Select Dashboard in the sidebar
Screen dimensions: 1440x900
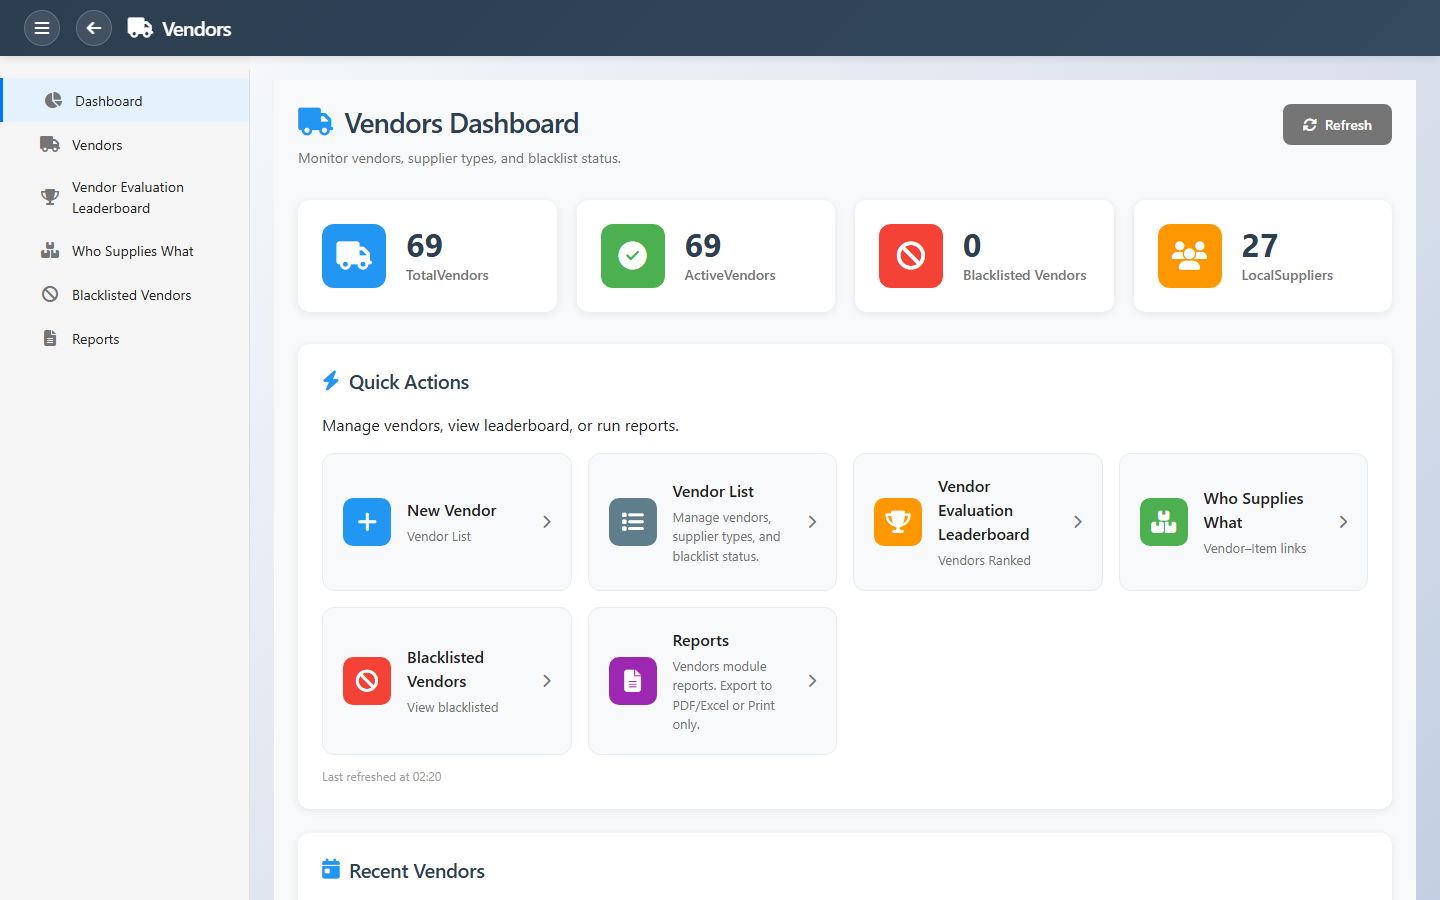pos(108,101)
